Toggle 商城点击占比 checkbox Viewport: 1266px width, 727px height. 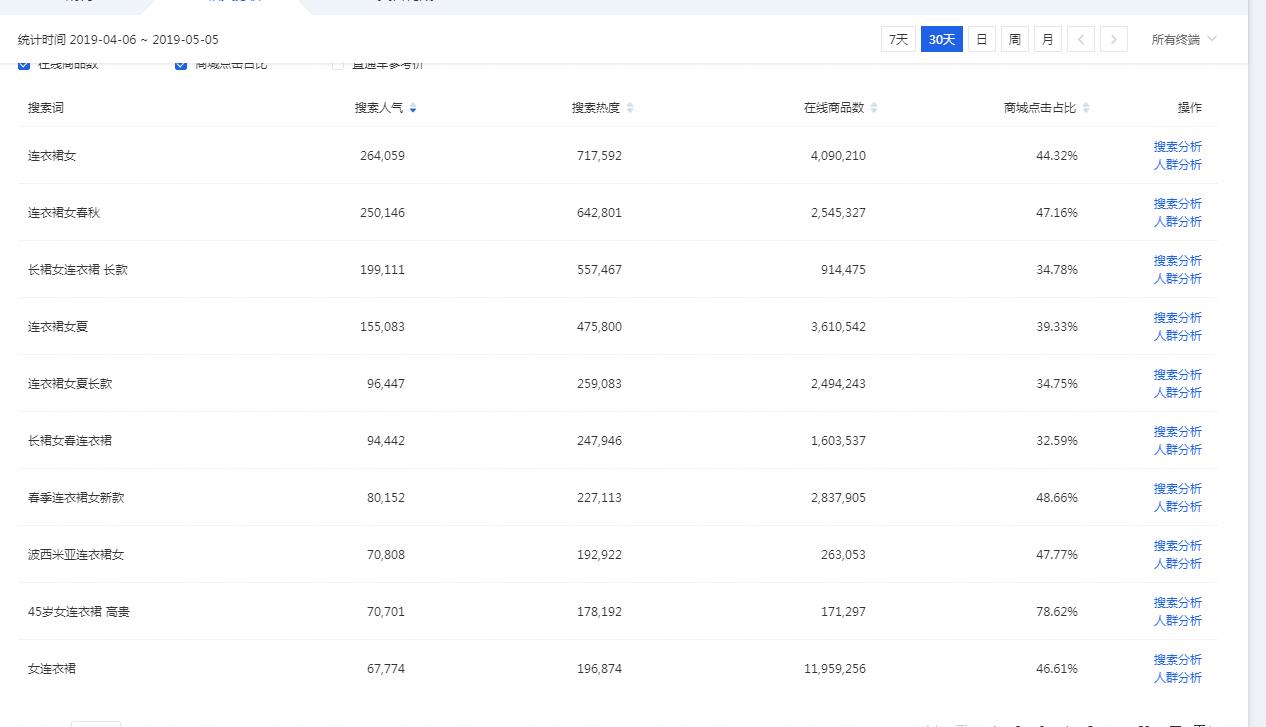pos(181,66)
